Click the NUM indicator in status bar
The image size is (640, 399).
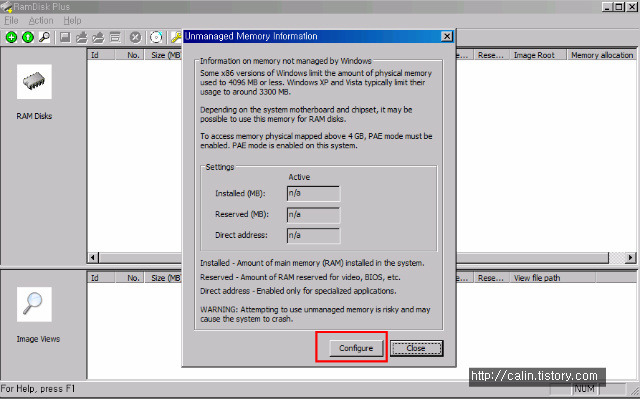point(584,389)
